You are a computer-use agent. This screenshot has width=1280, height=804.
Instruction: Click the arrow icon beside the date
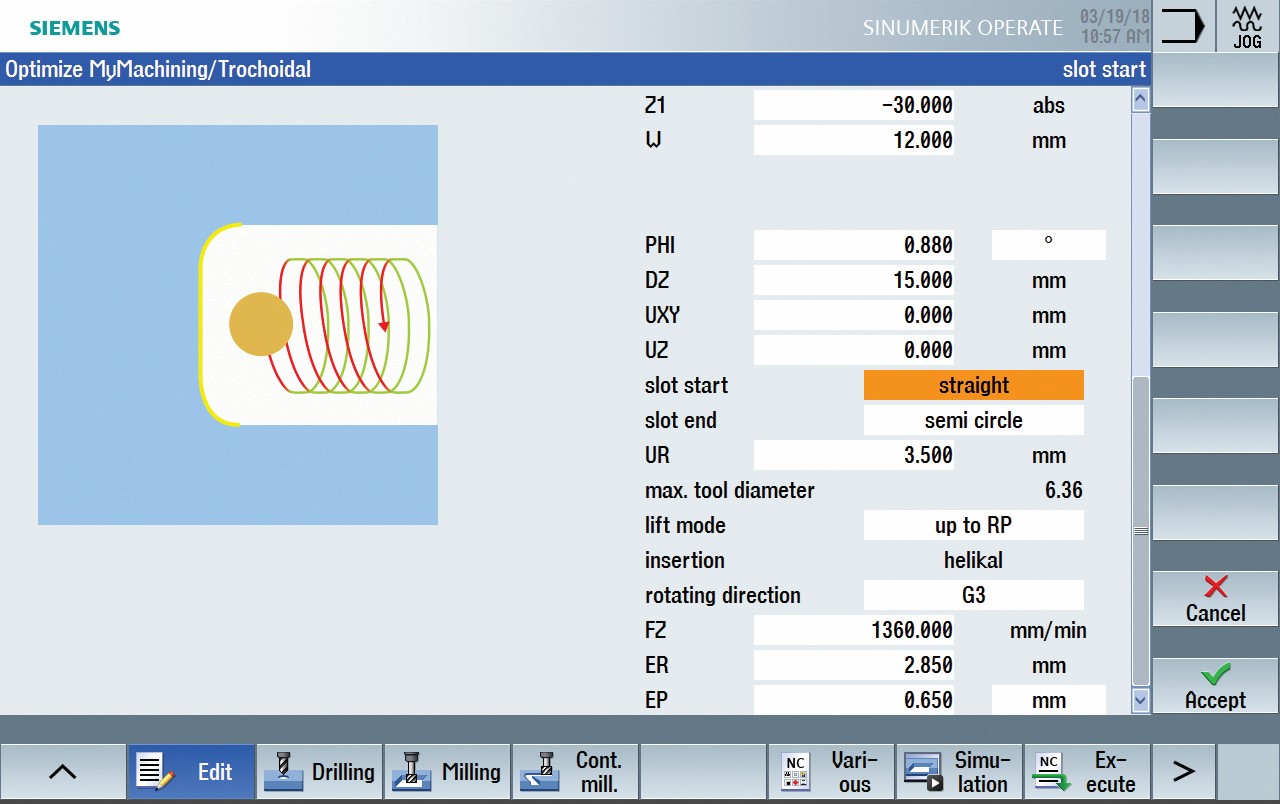tap(1183, 26)
